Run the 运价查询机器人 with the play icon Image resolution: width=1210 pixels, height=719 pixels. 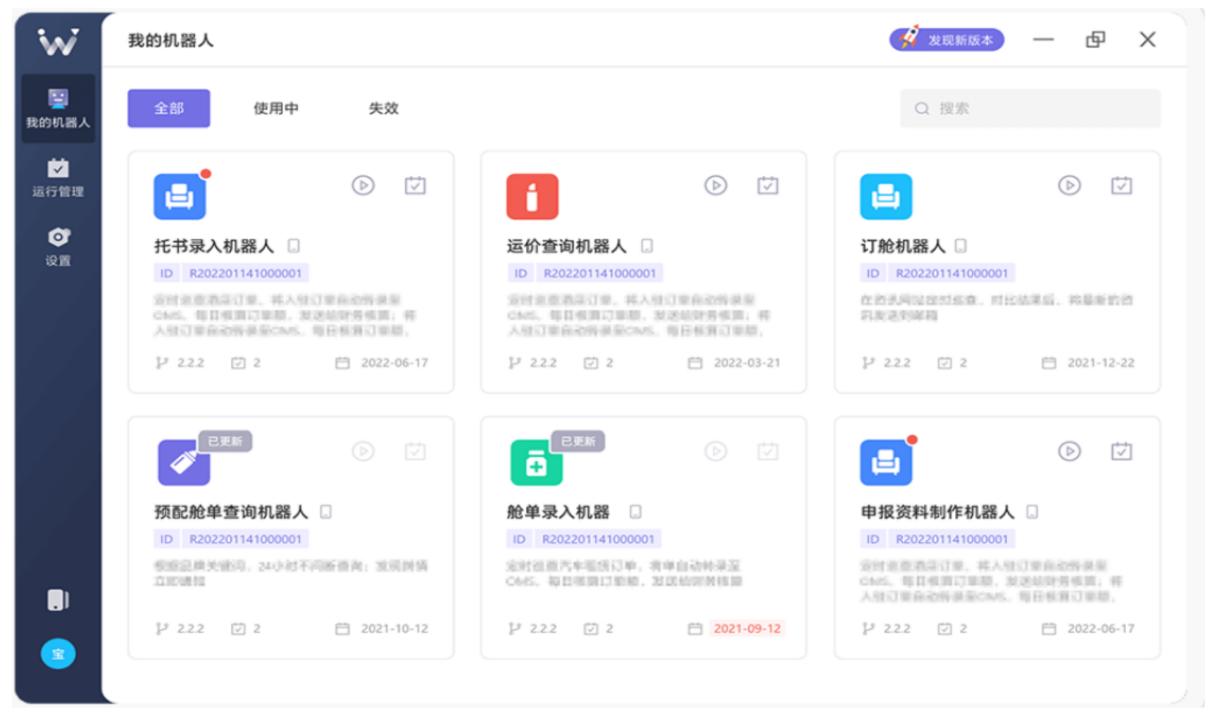715,185
